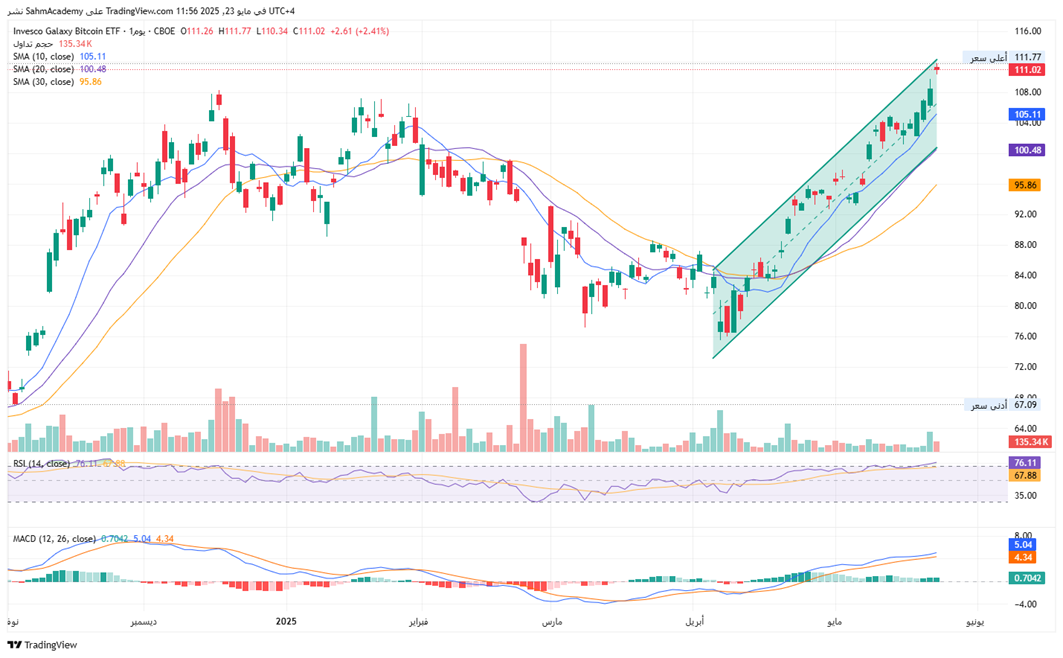Click the red "111.02" last-price tag
This screenshot has width=1063, height=658.
click(x=1028, y=70)
